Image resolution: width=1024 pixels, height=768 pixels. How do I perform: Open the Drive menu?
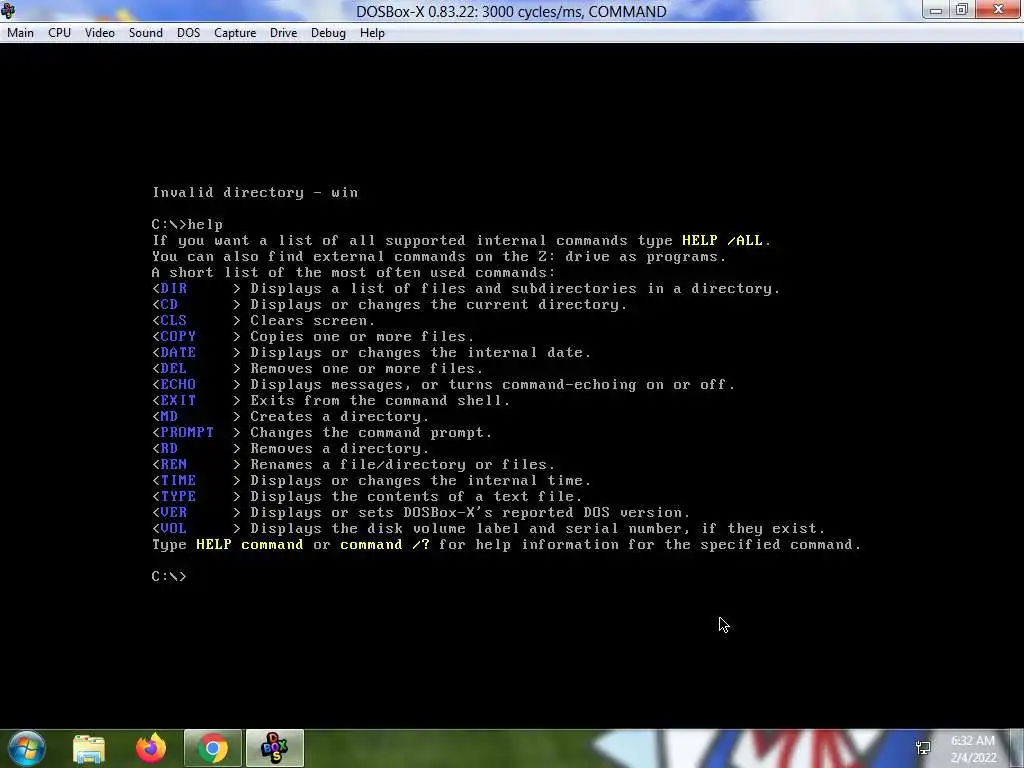tap(283, 33)
